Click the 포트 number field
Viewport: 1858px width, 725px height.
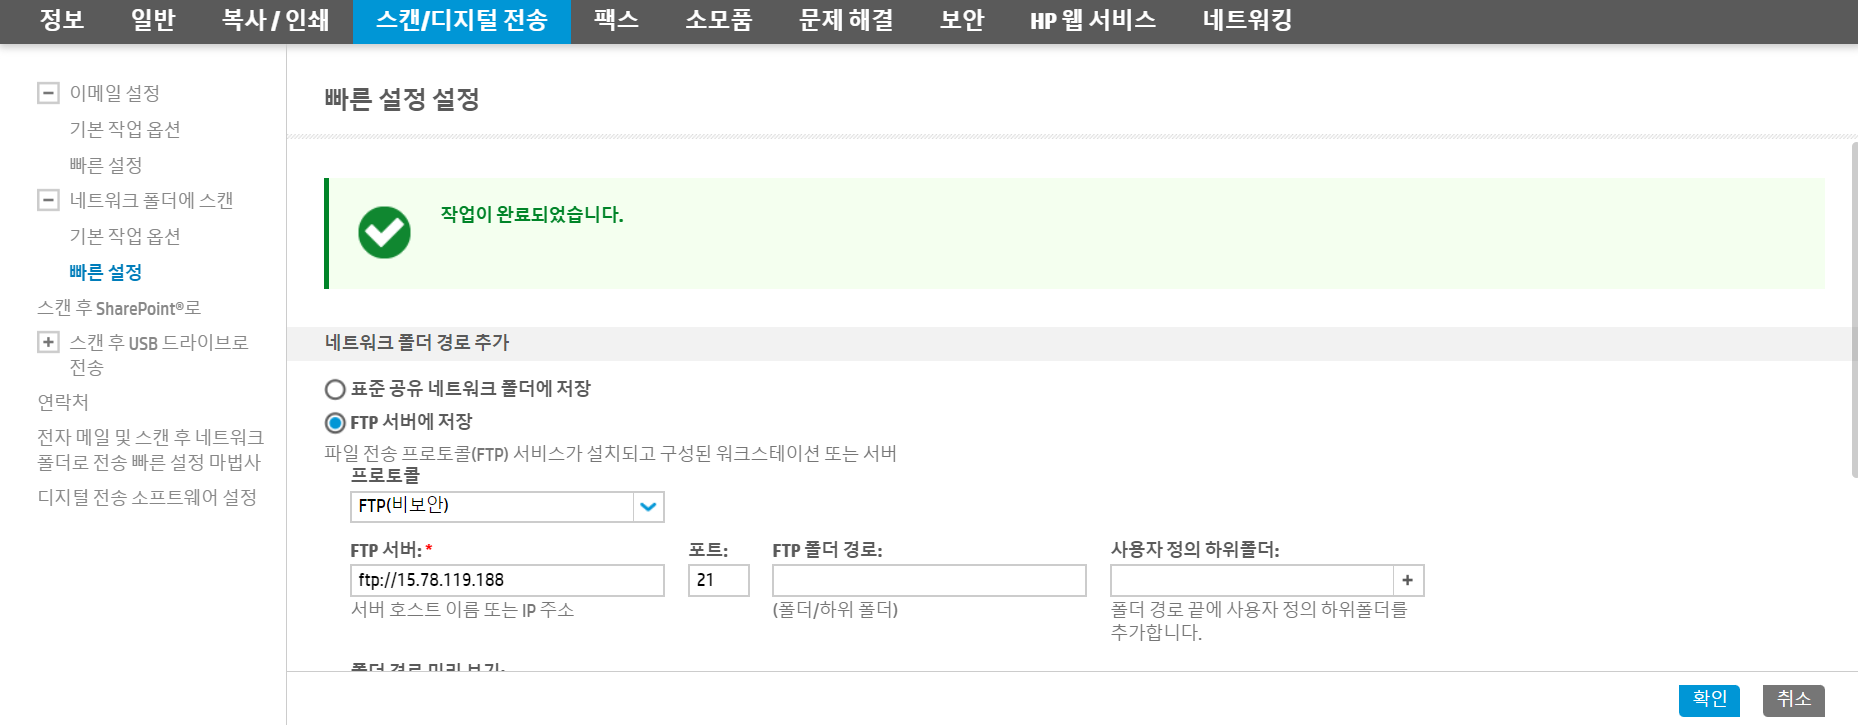pos(718,580)
